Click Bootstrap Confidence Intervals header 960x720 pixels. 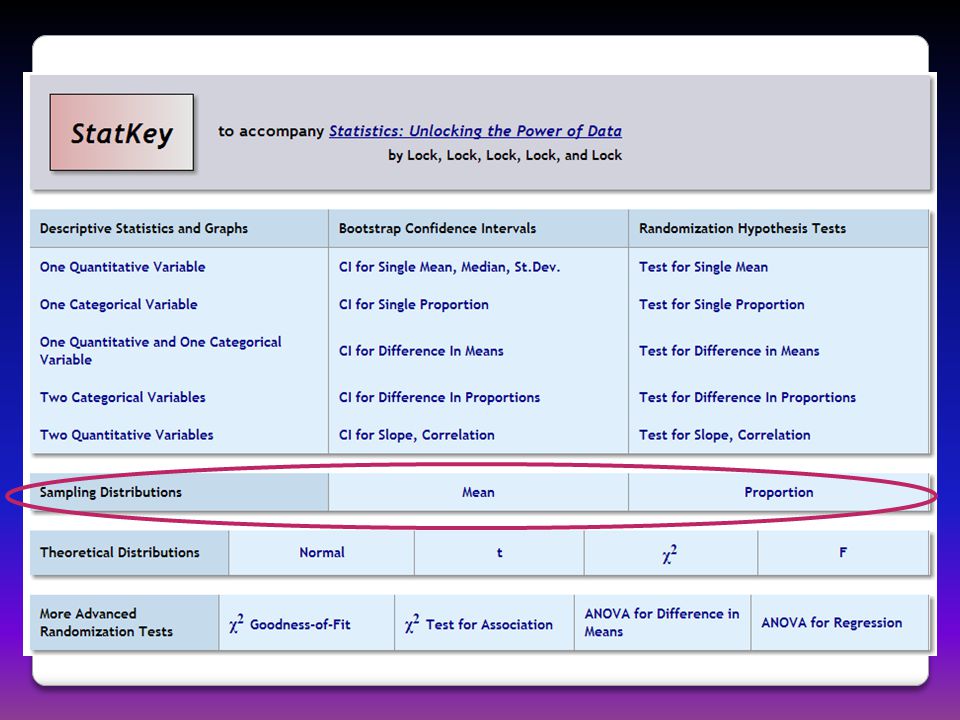pyautogui.click(x=437, y=228)
